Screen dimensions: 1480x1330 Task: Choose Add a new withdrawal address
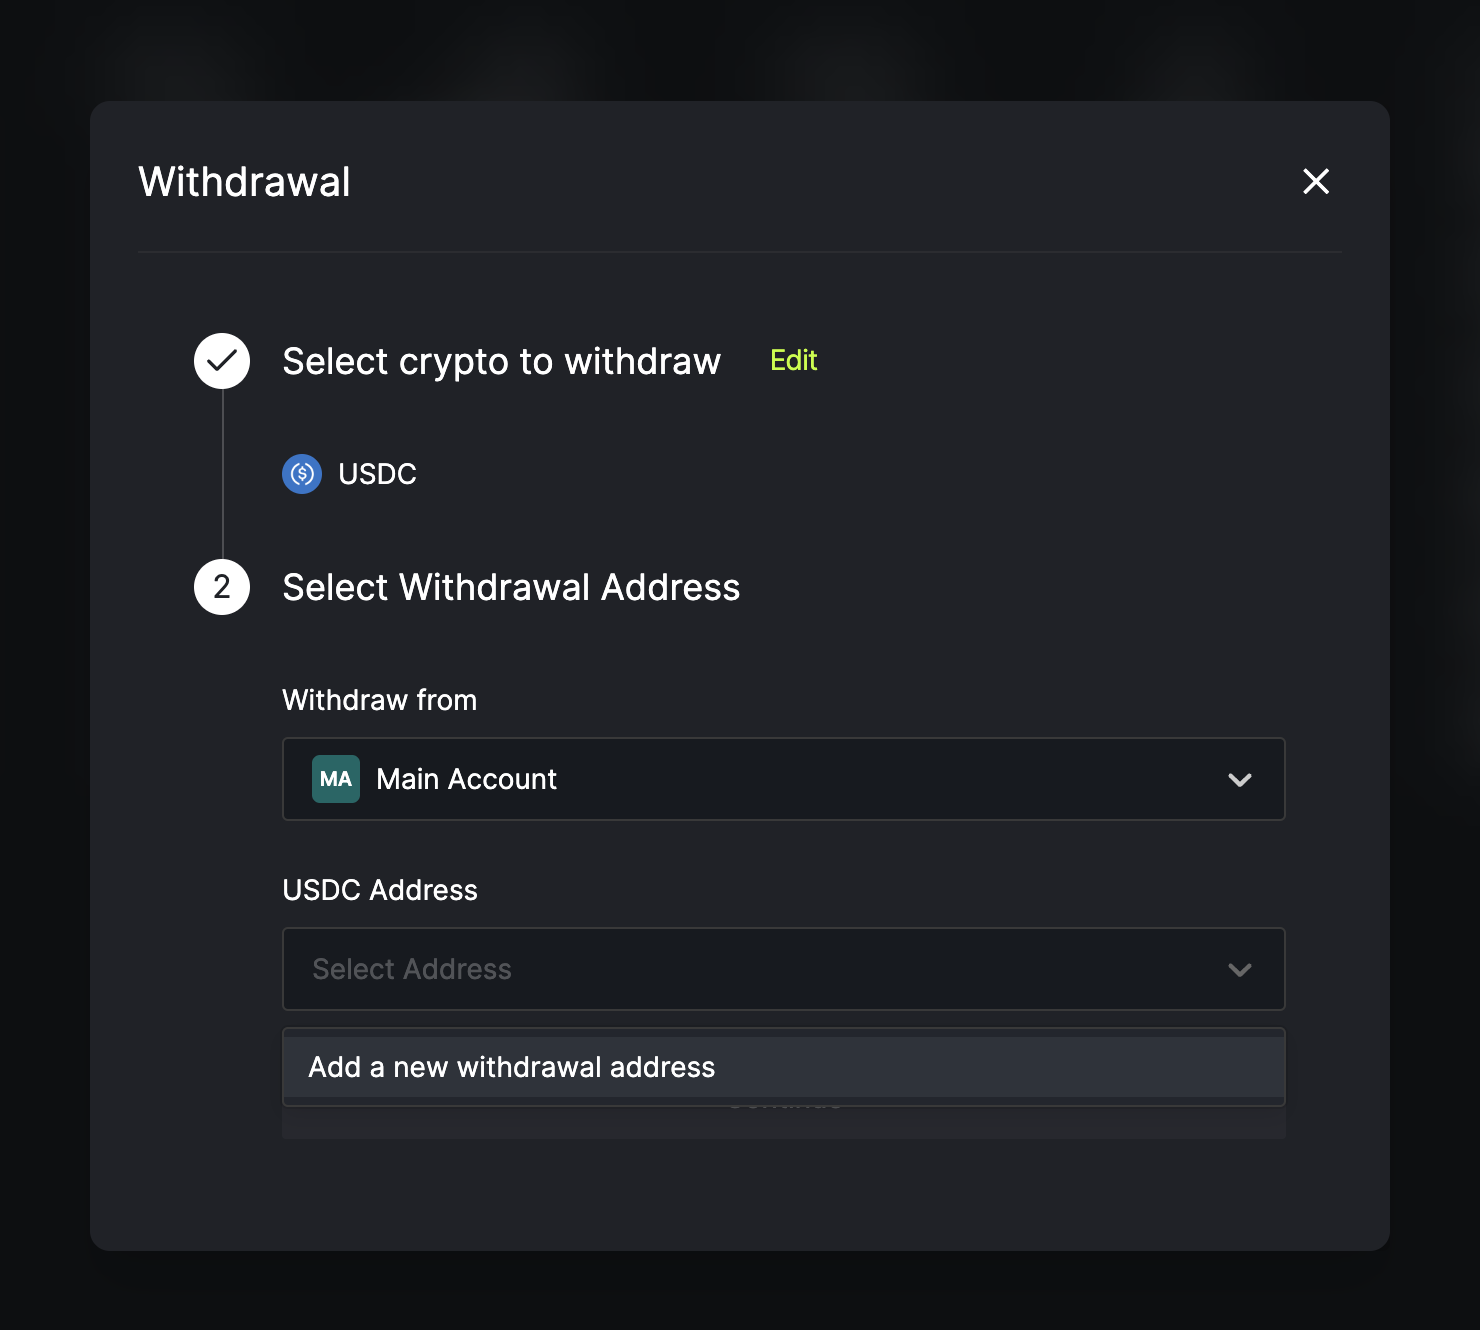[x=784, y=1067]
